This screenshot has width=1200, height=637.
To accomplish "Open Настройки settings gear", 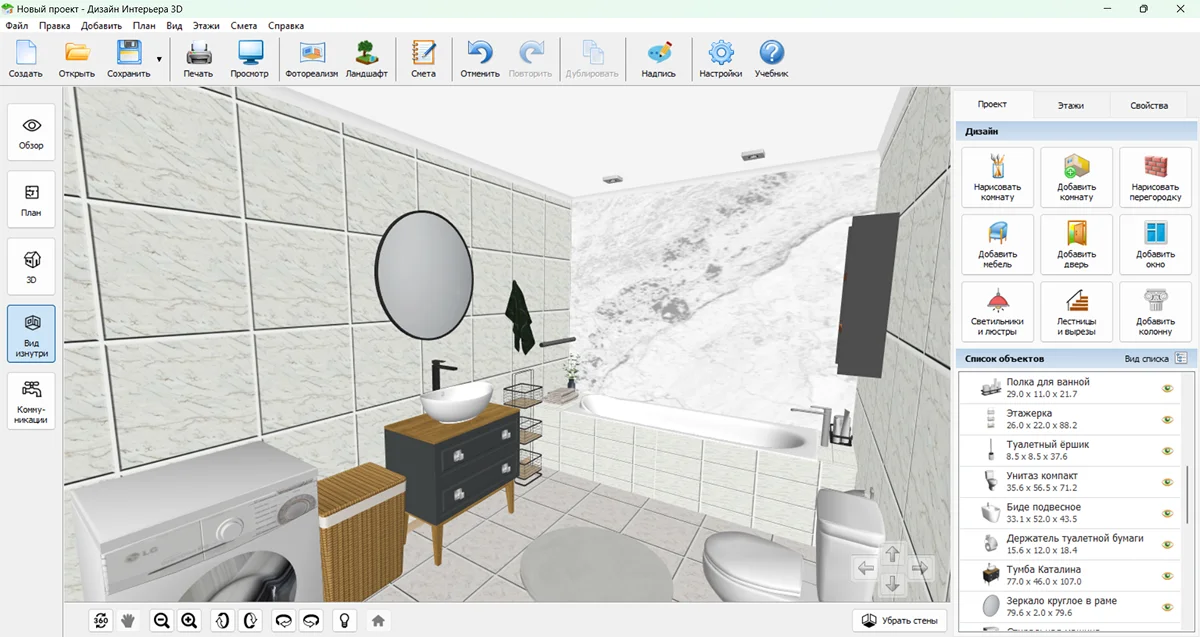I will pyautogui.click(x=721, y=59).
